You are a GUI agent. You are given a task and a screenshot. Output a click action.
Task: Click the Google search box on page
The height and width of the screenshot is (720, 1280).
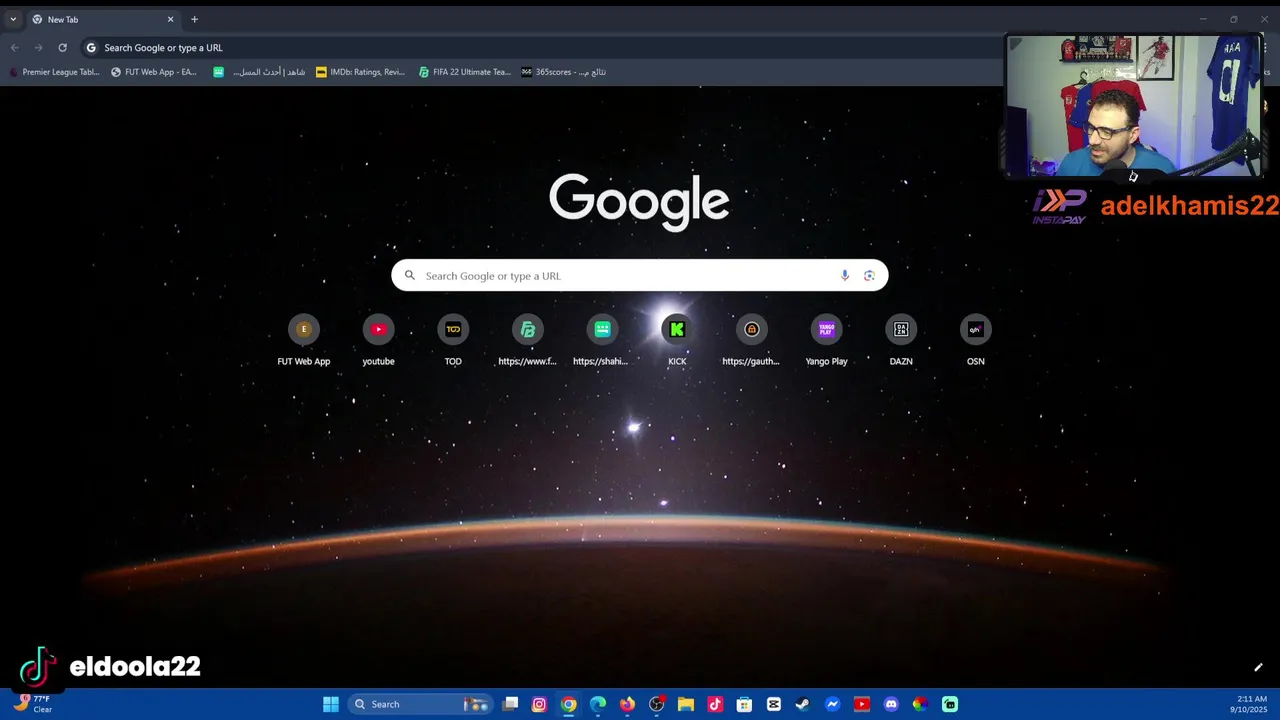click(x=639, y=276)
